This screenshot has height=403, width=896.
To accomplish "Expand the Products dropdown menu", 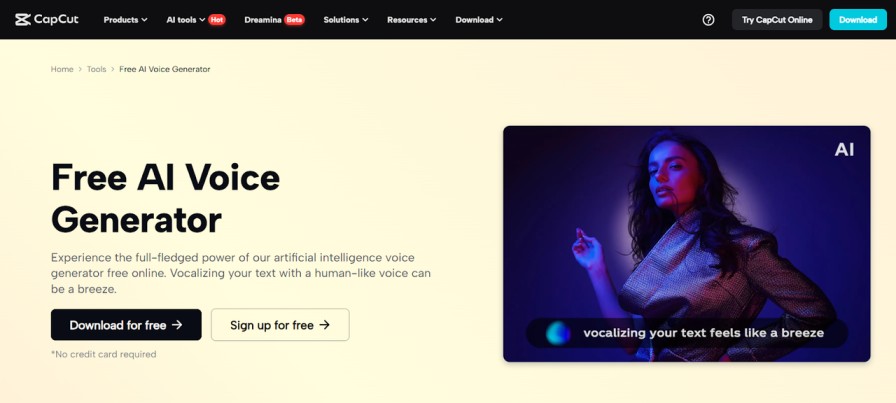I will (125, 19).
